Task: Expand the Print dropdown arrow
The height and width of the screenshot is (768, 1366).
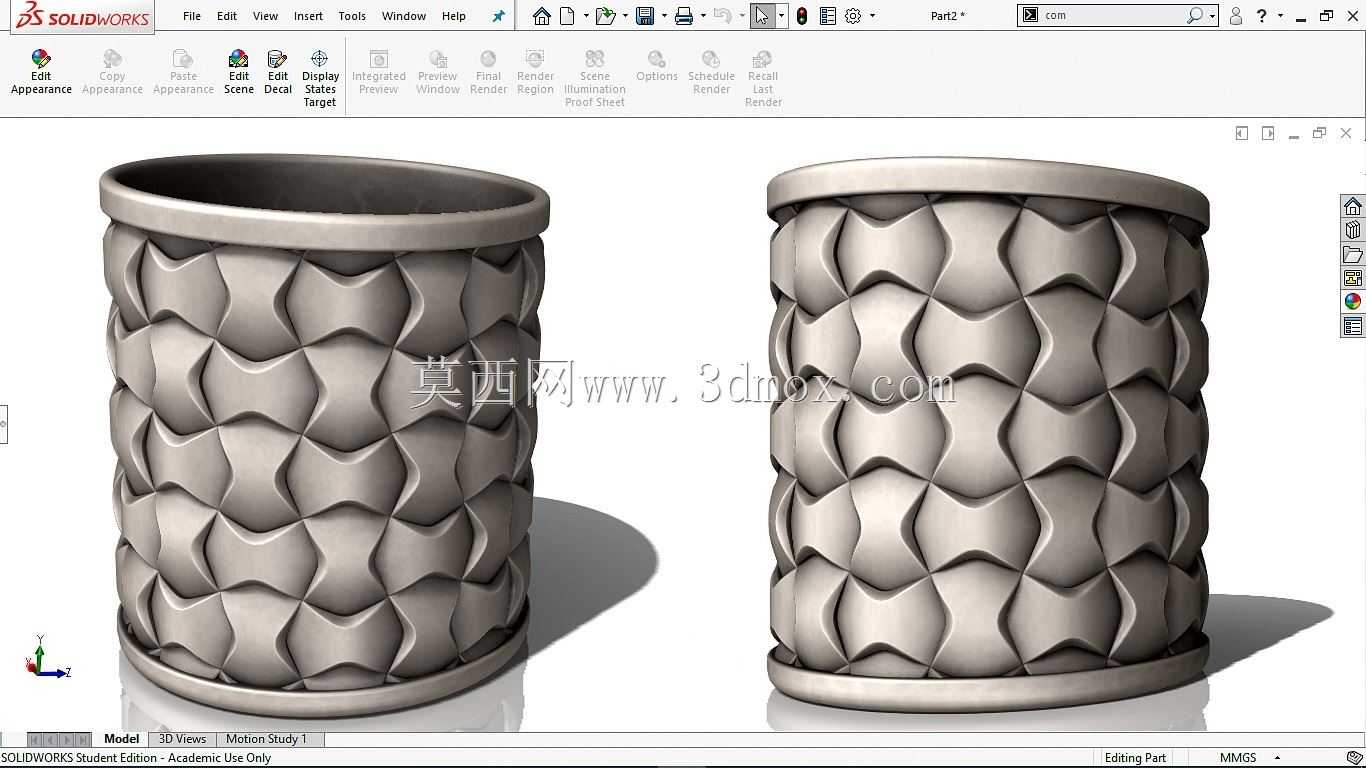Action: click(703, 16)
